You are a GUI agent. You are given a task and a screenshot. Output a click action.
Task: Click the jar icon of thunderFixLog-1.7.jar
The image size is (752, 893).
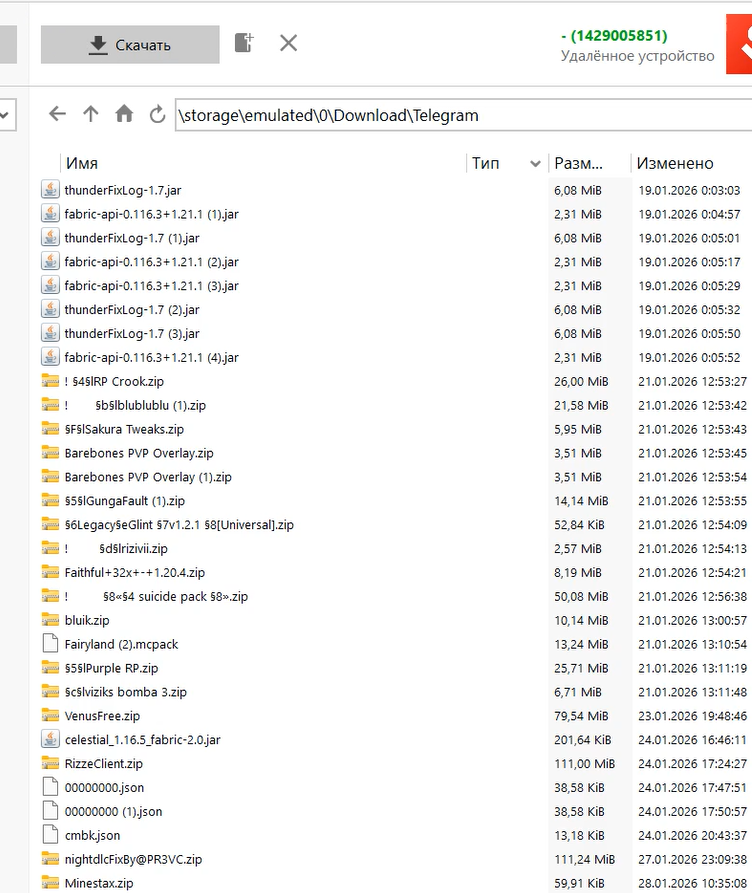(x=50, y=190)
